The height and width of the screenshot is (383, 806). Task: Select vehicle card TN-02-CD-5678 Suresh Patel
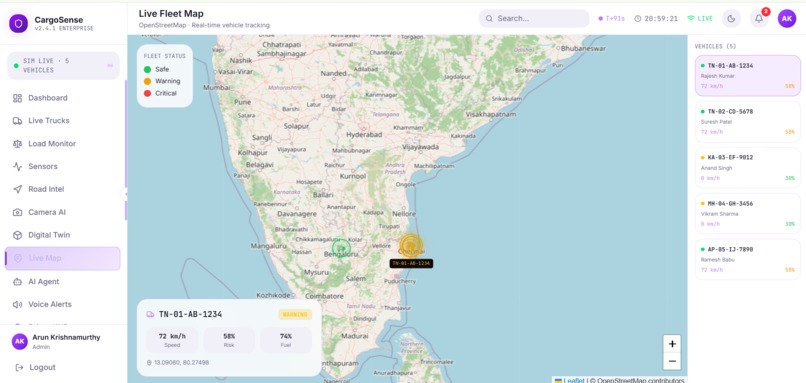[747, 121]
